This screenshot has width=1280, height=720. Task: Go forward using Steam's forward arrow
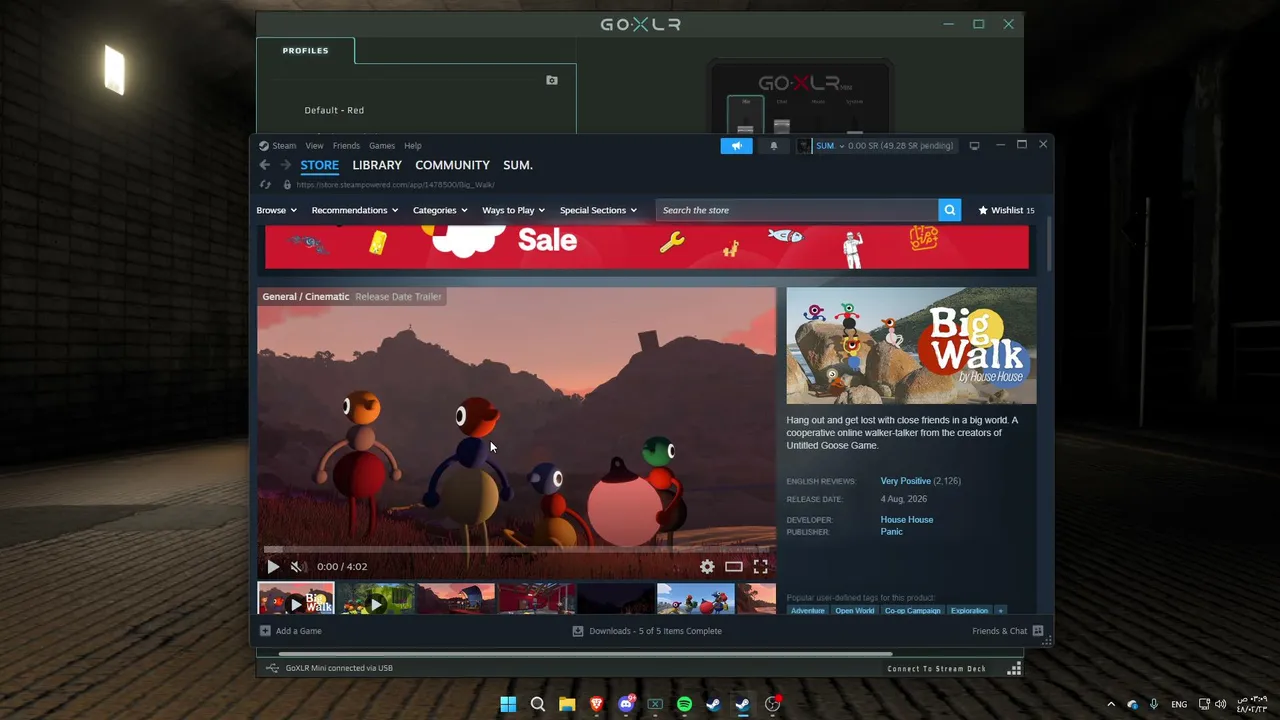tap(285, 165)
